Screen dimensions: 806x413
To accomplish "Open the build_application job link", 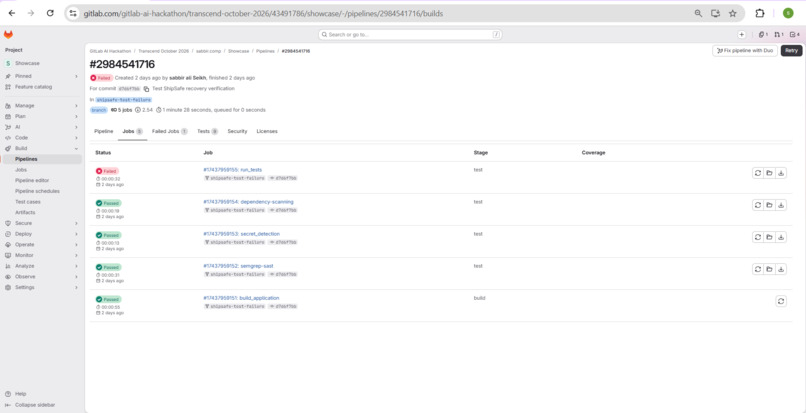I will (x=241, y=298).
